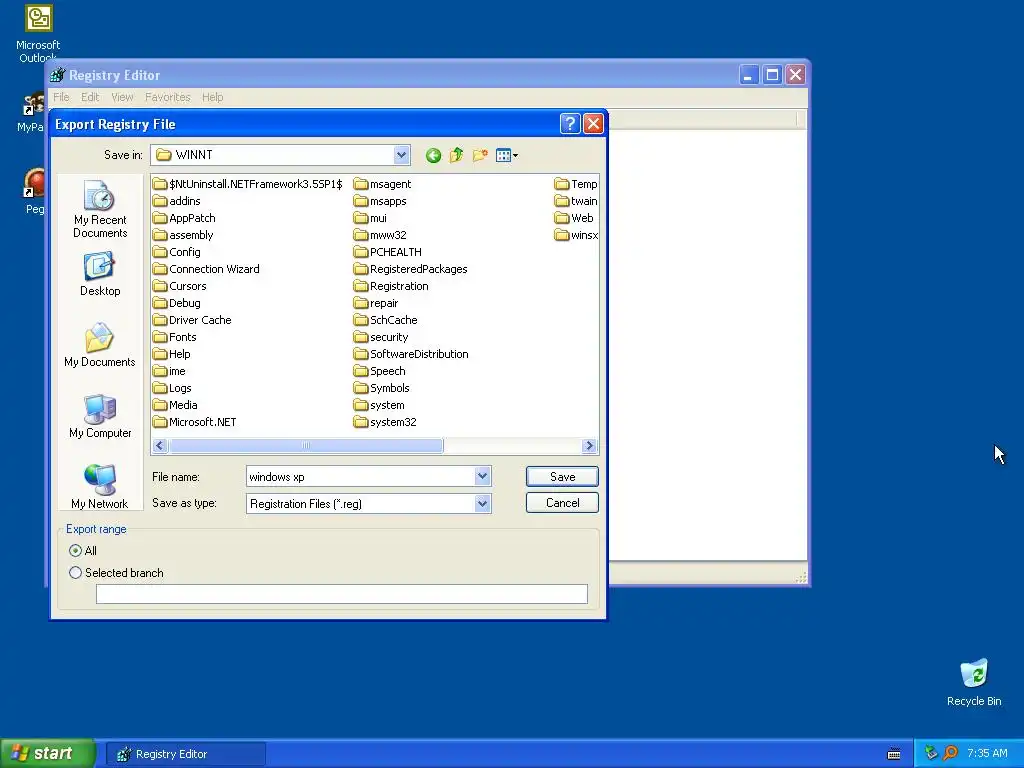Jump to Desktop in places bar
1024x768 pixels.
click(100, 275)
